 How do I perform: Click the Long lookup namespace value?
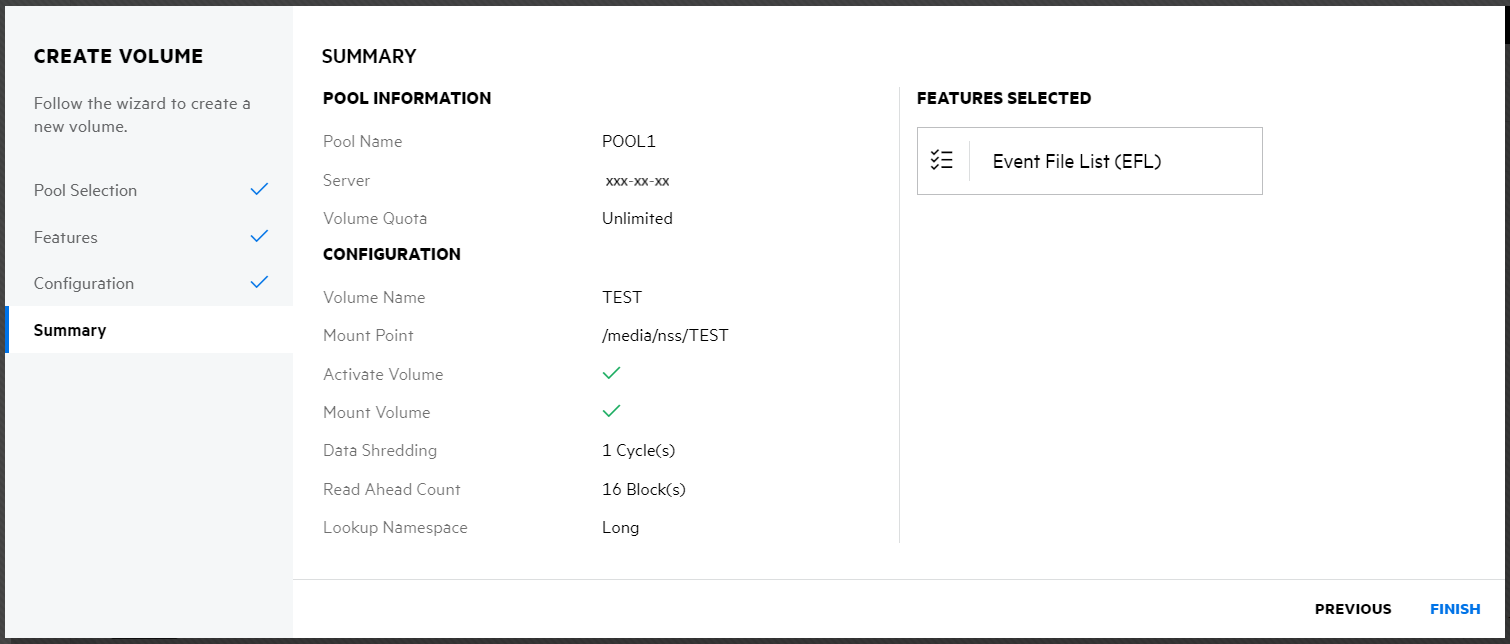tap(620, 527)
